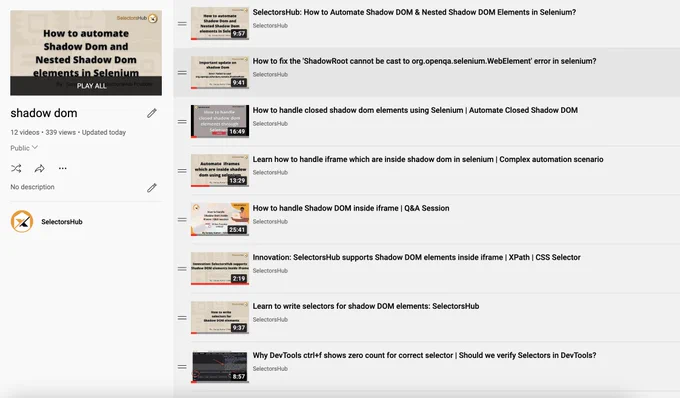Grab reorder handle for Innovation SelectorsHub video
This screenshot has width=680, height=398.
tap(182, 268)
